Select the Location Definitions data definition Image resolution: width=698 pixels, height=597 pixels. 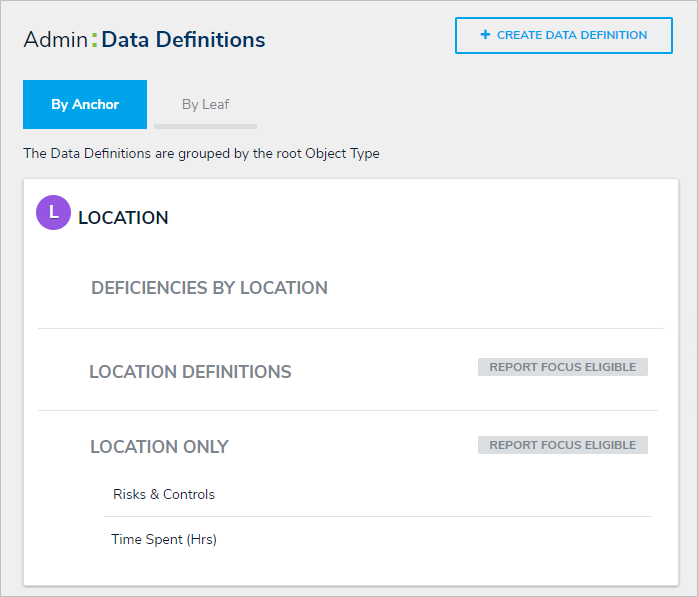point(190,372)
